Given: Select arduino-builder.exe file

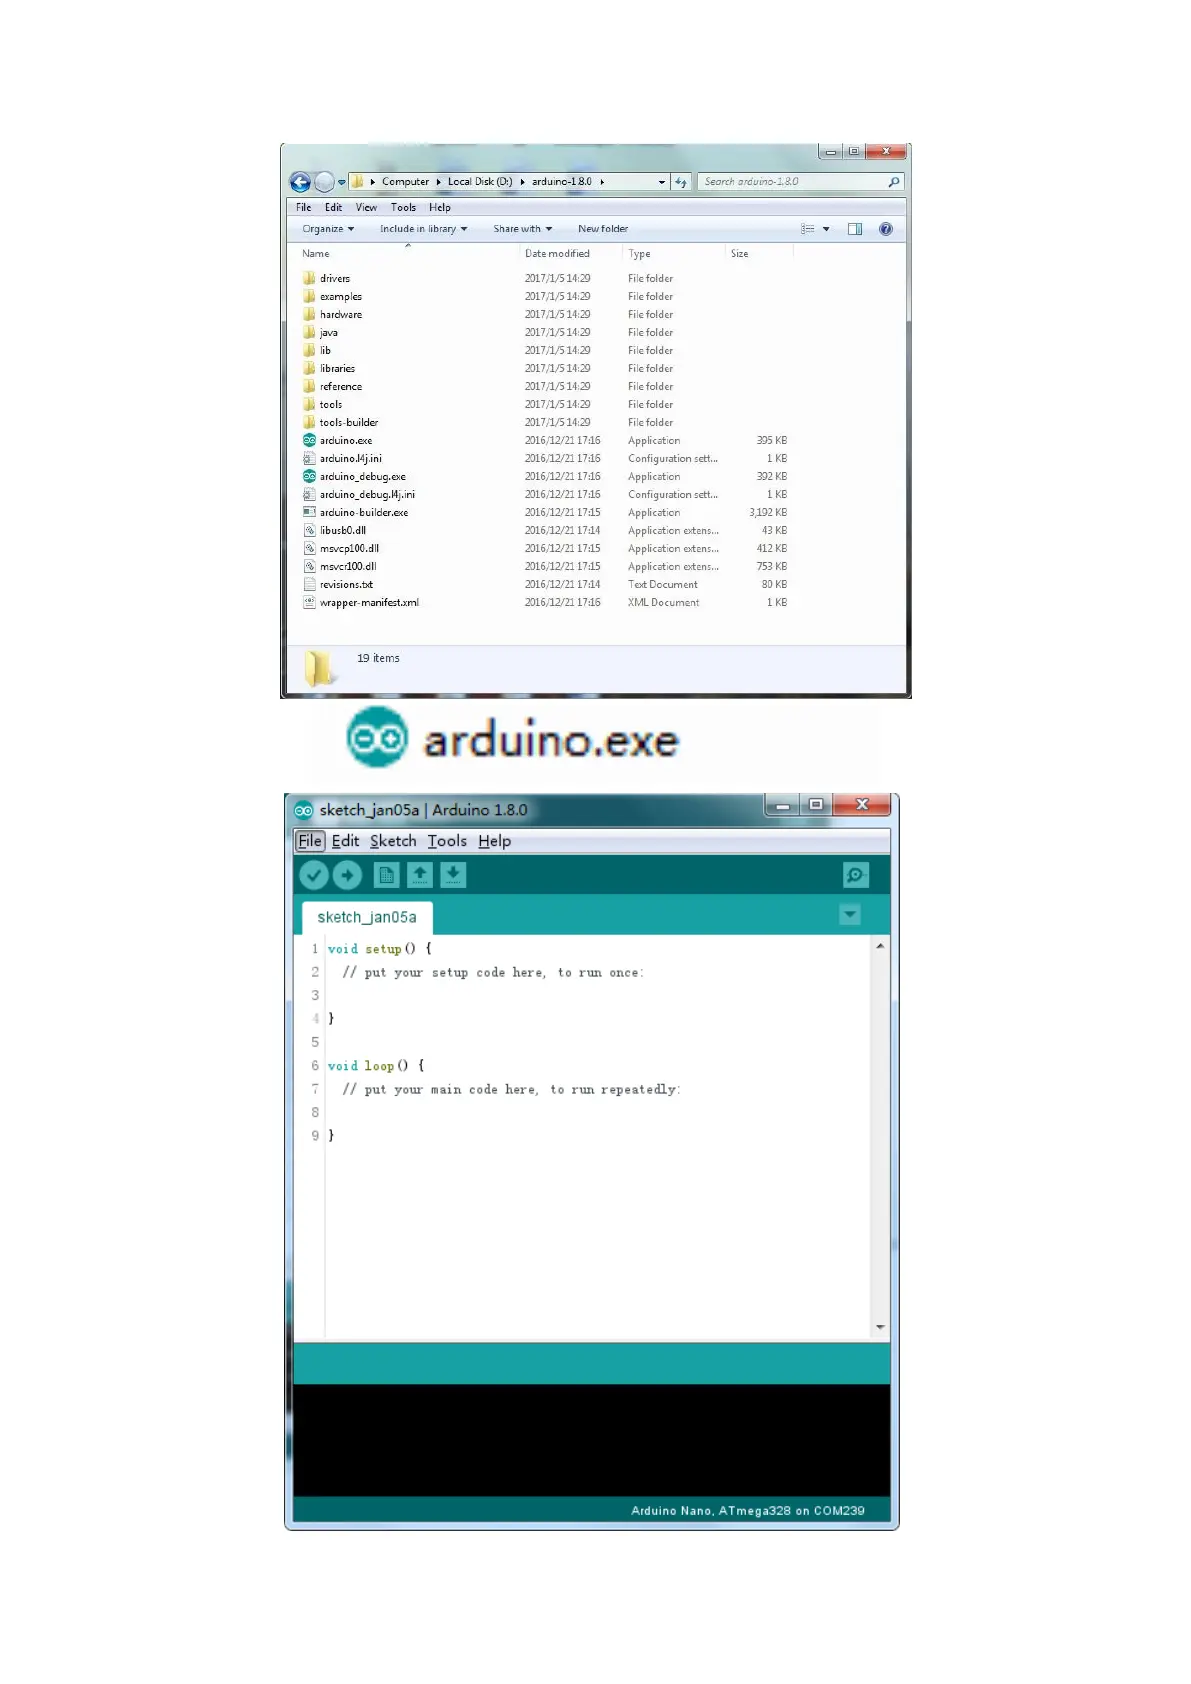Looking at the screenshot, I should click(x=364, y=512).
